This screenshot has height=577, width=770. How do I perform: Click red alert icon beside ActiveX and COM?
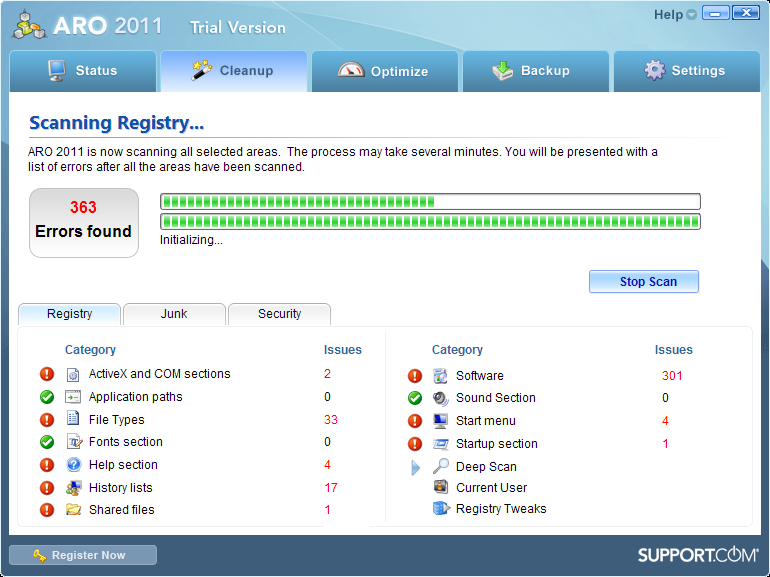(47, 374)
